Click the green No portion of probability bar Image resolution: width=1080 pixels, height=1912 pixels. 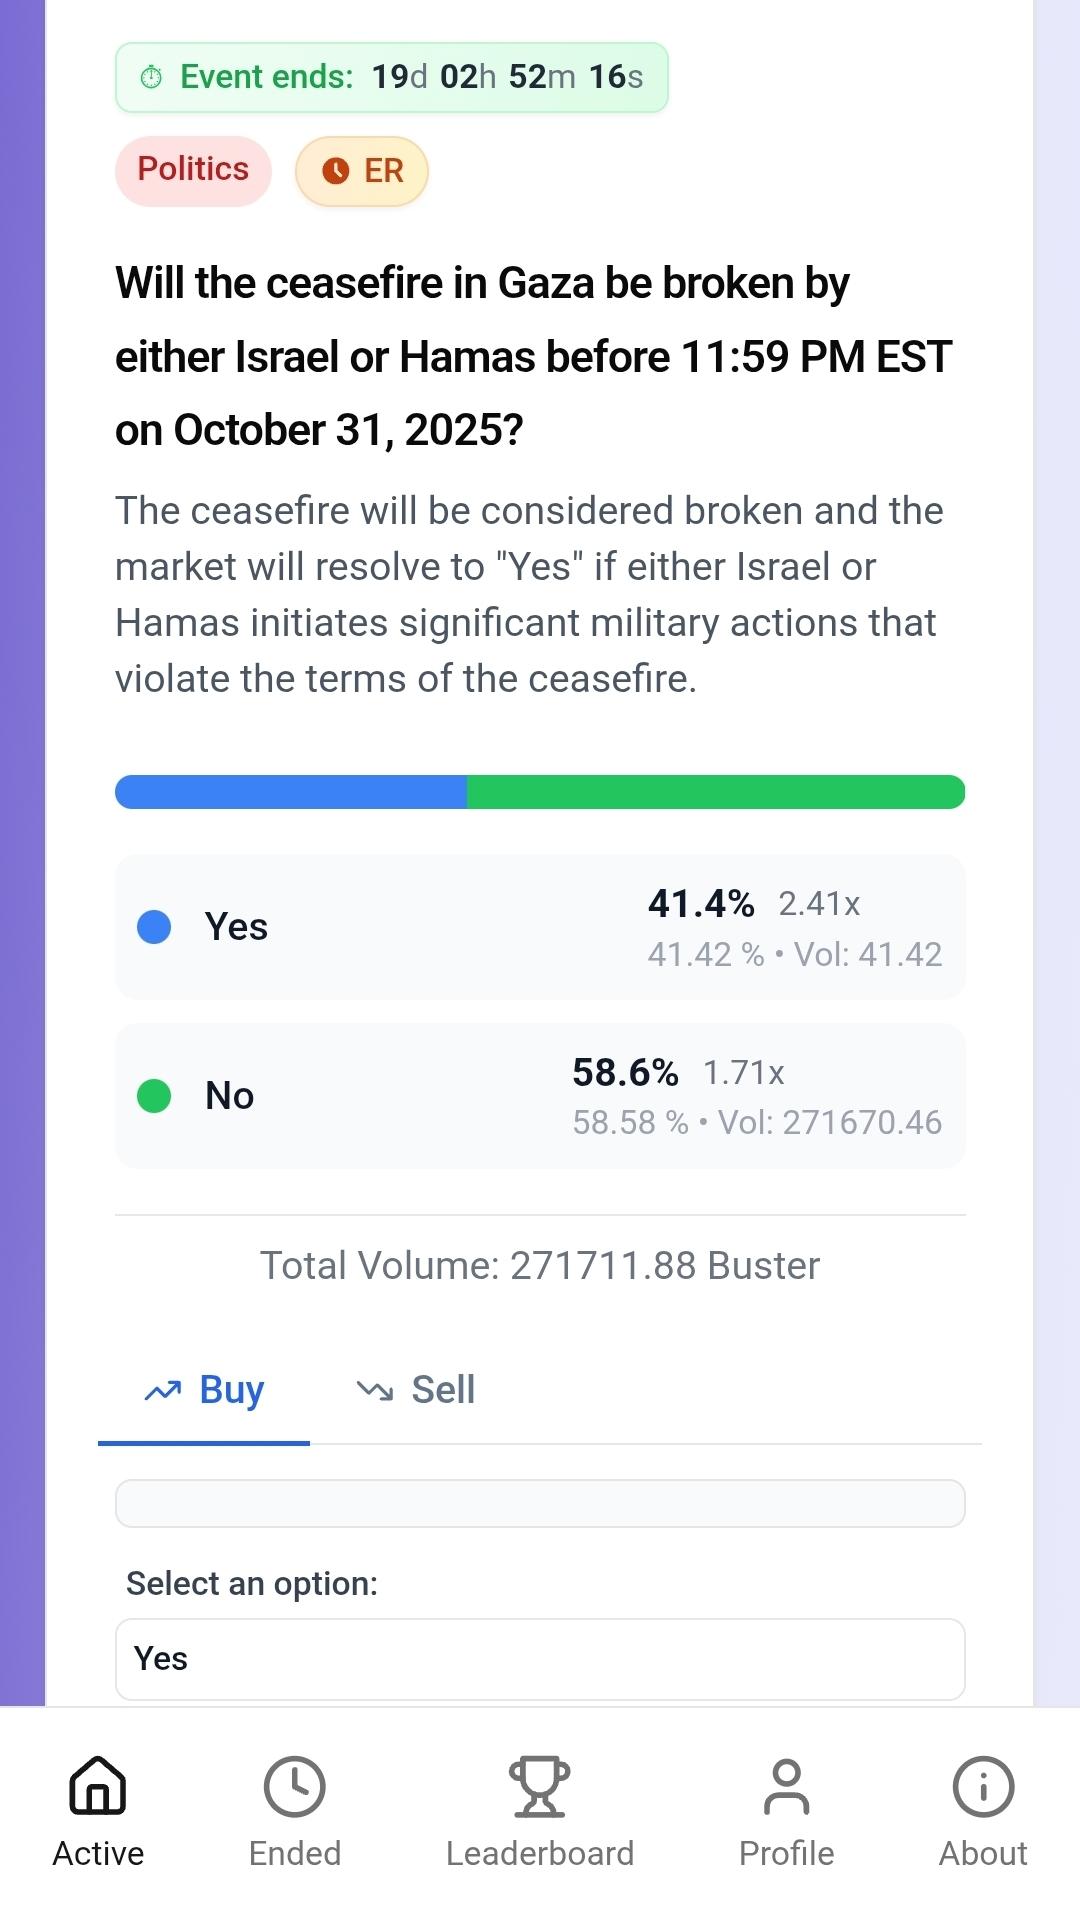tap(715, 792)
